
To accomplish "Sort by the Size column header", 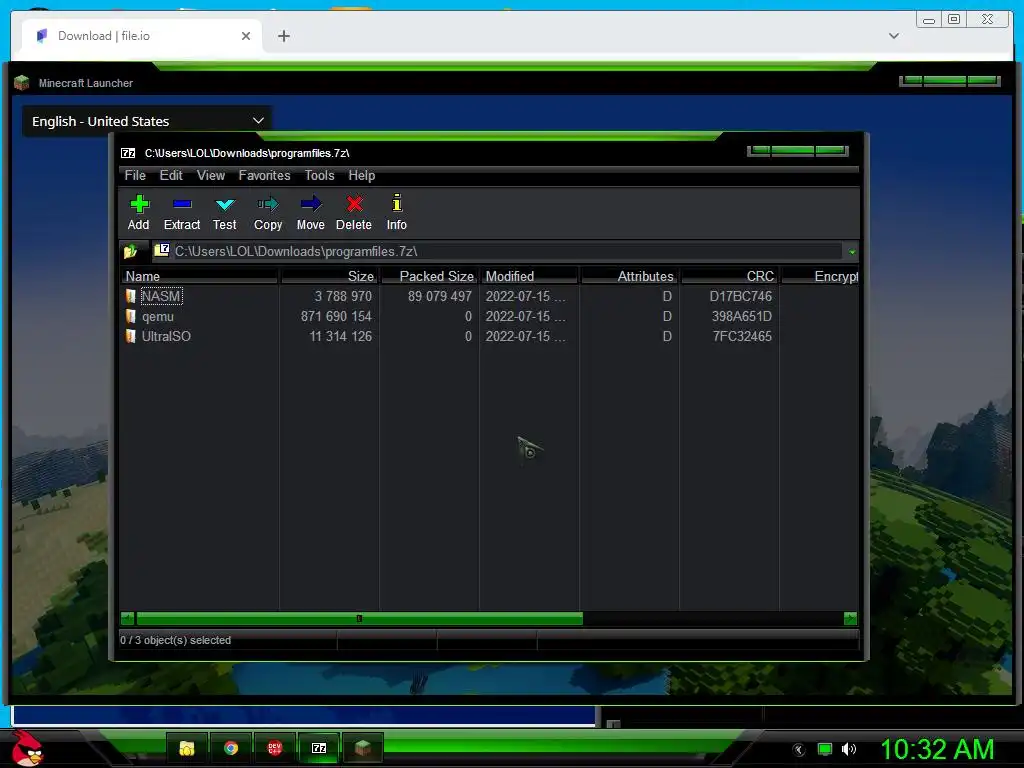I will pos(330,276).
